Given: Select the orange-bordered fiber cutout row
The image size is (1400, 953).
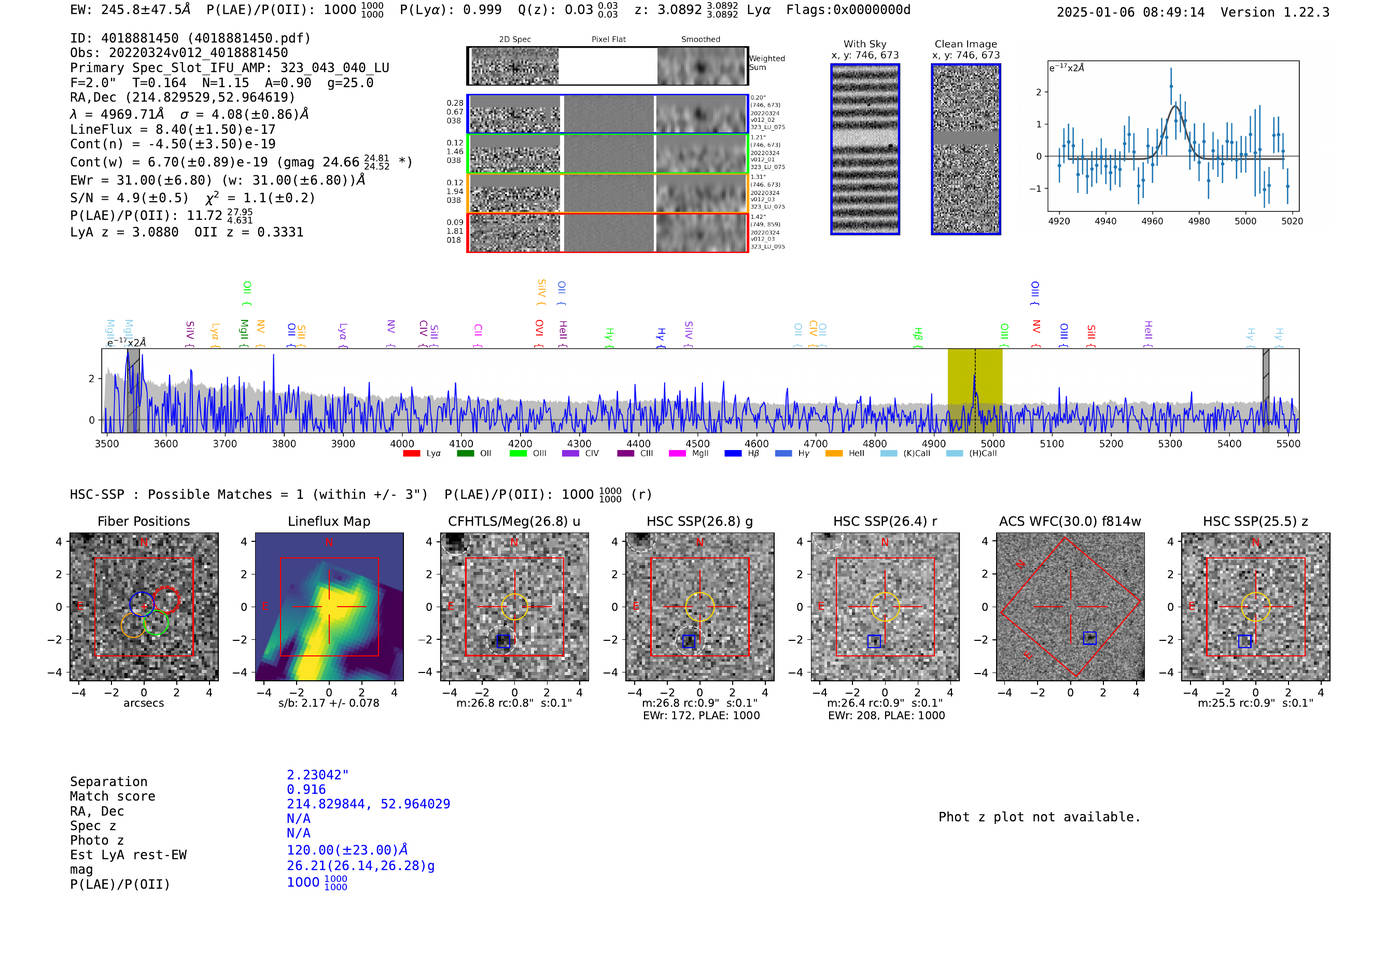Looking at the screenshot, I should (x=607, y=193).
